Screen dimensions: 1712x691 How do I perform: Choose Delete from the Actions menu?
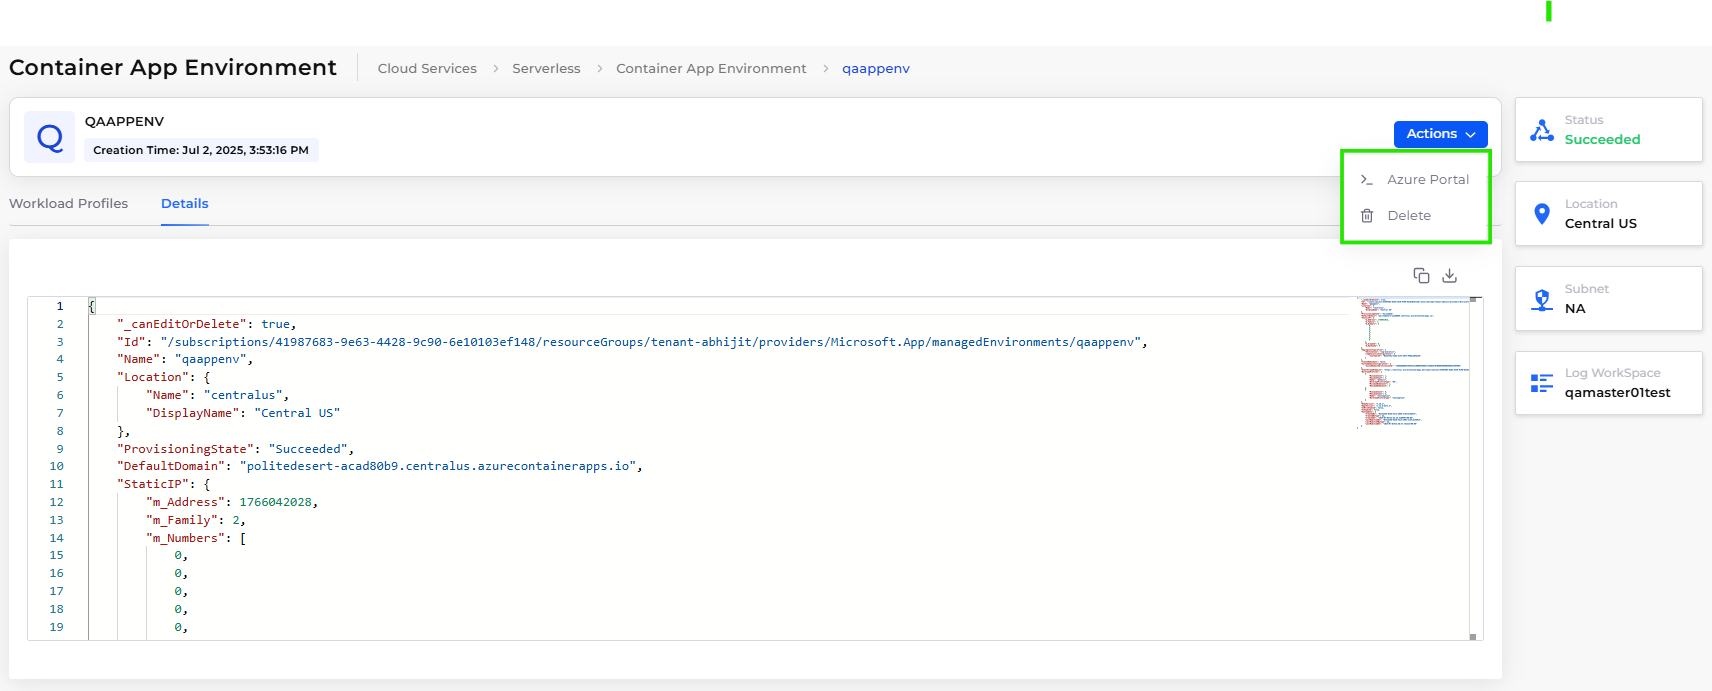(1409, 216)
